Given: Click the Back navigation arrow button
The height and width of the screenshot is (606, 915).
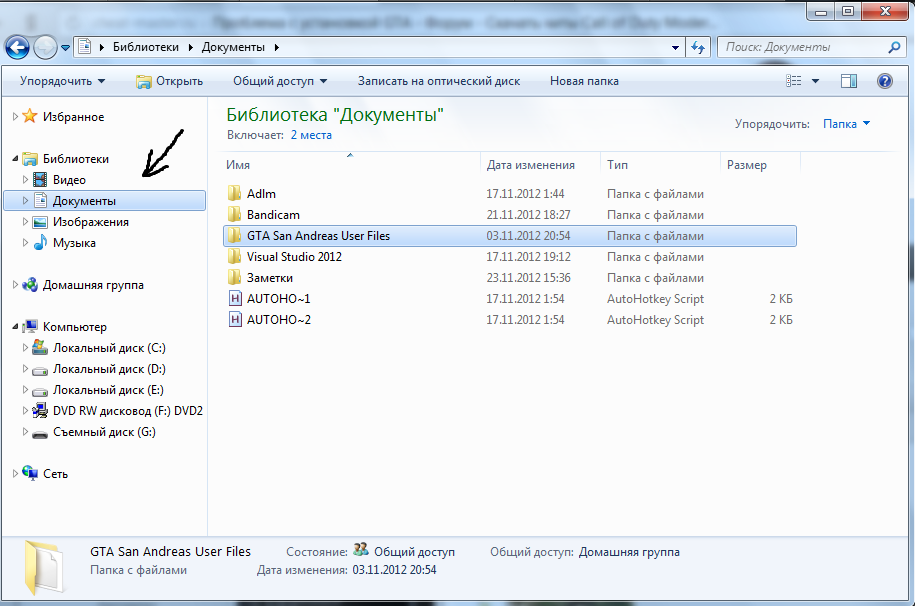Looking at the screenshot, I should coord(18,47).
